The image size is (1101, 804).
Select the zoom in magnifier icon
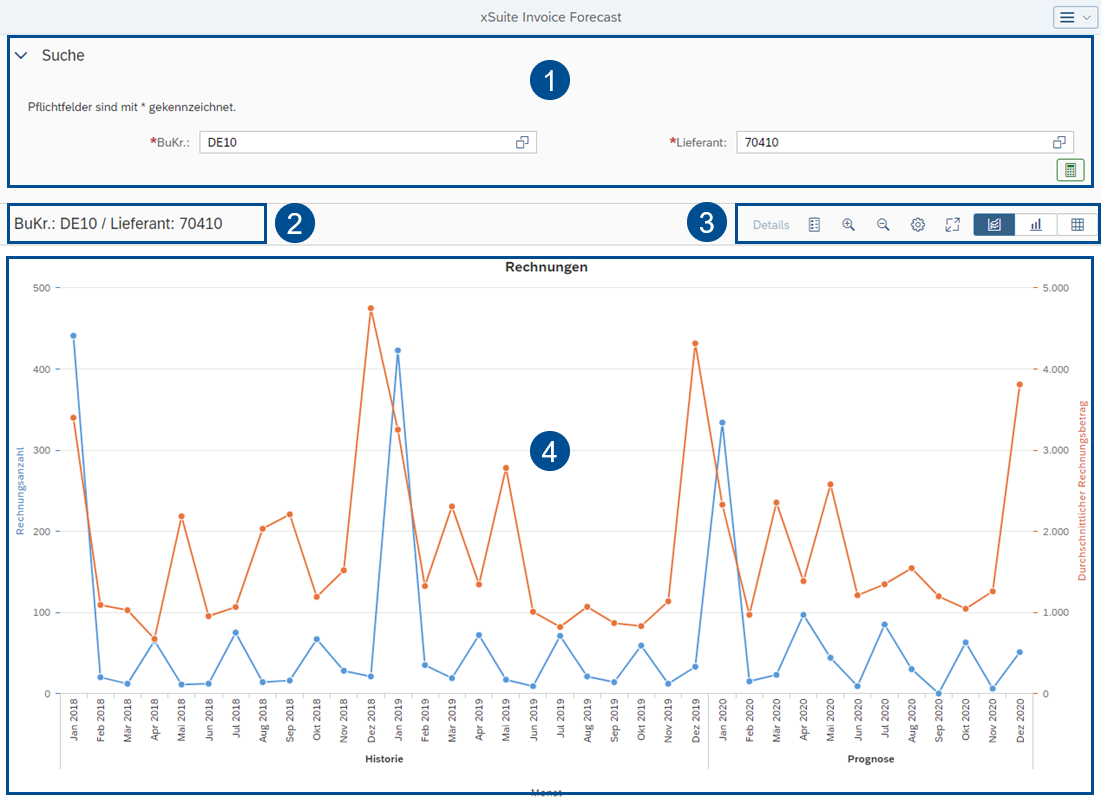pos(848,224)
